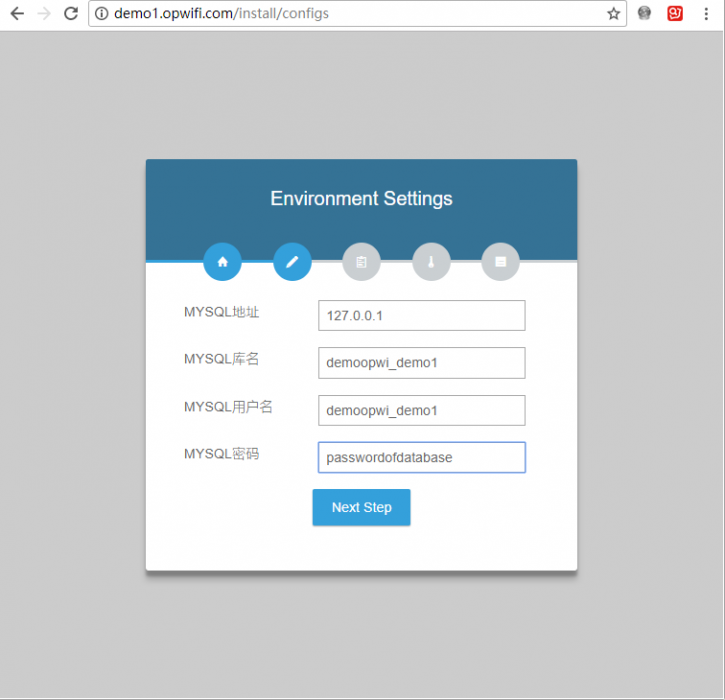Click the MYSQL库名 label
This screenshot has height=700, width=725.
tap(221, 359)
